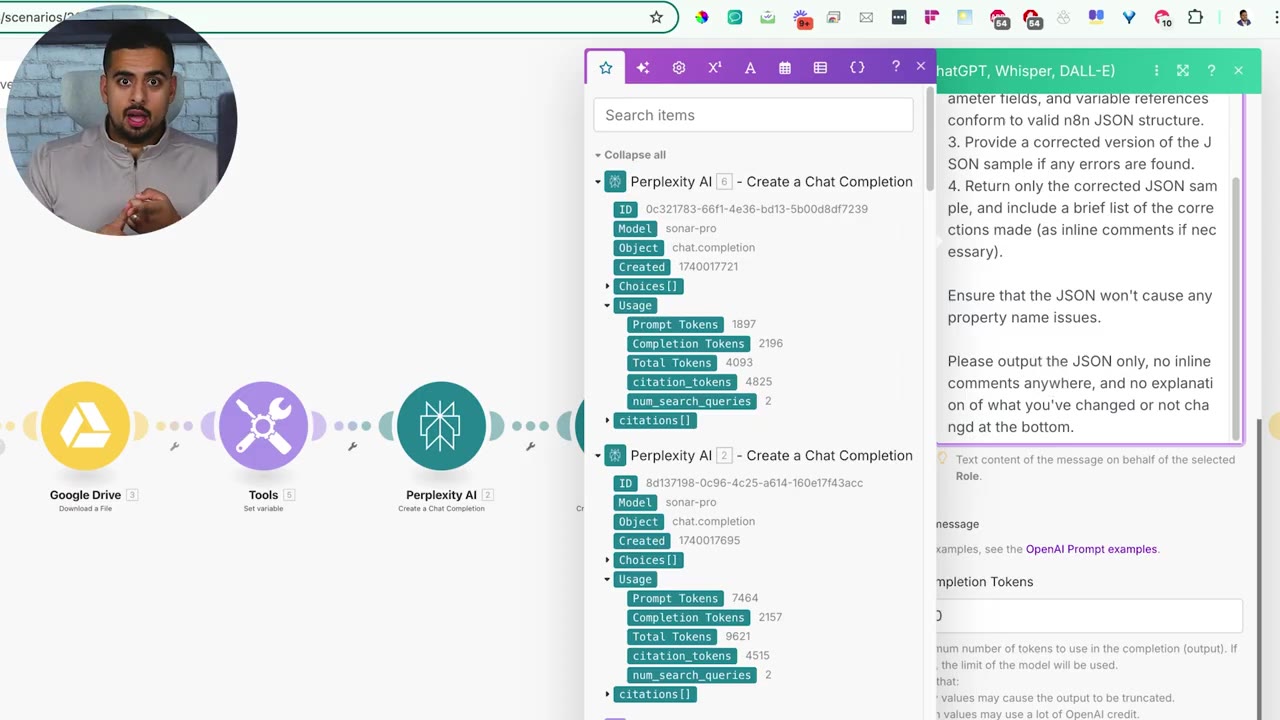
Task: Switch to the general functions gear tab
Action: 679,68
